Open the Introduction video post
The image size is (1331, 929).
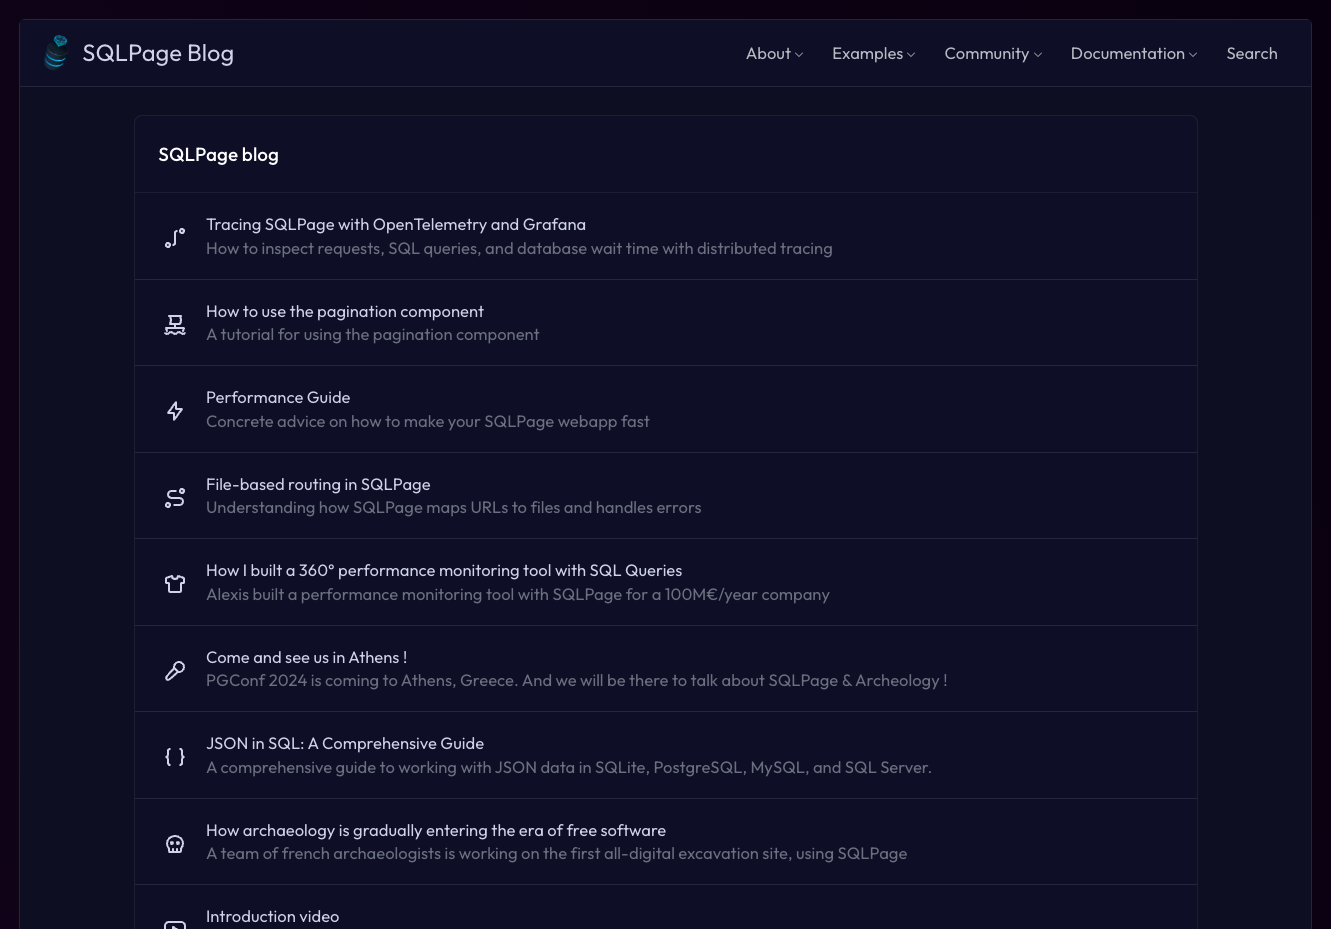point(272,917)
